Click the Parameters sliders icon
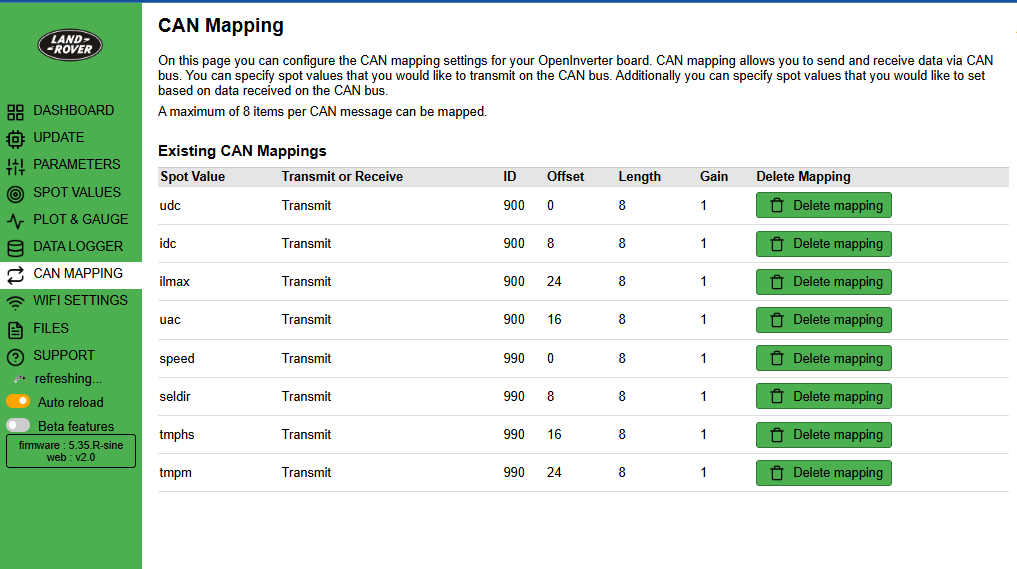 point(15,166)
